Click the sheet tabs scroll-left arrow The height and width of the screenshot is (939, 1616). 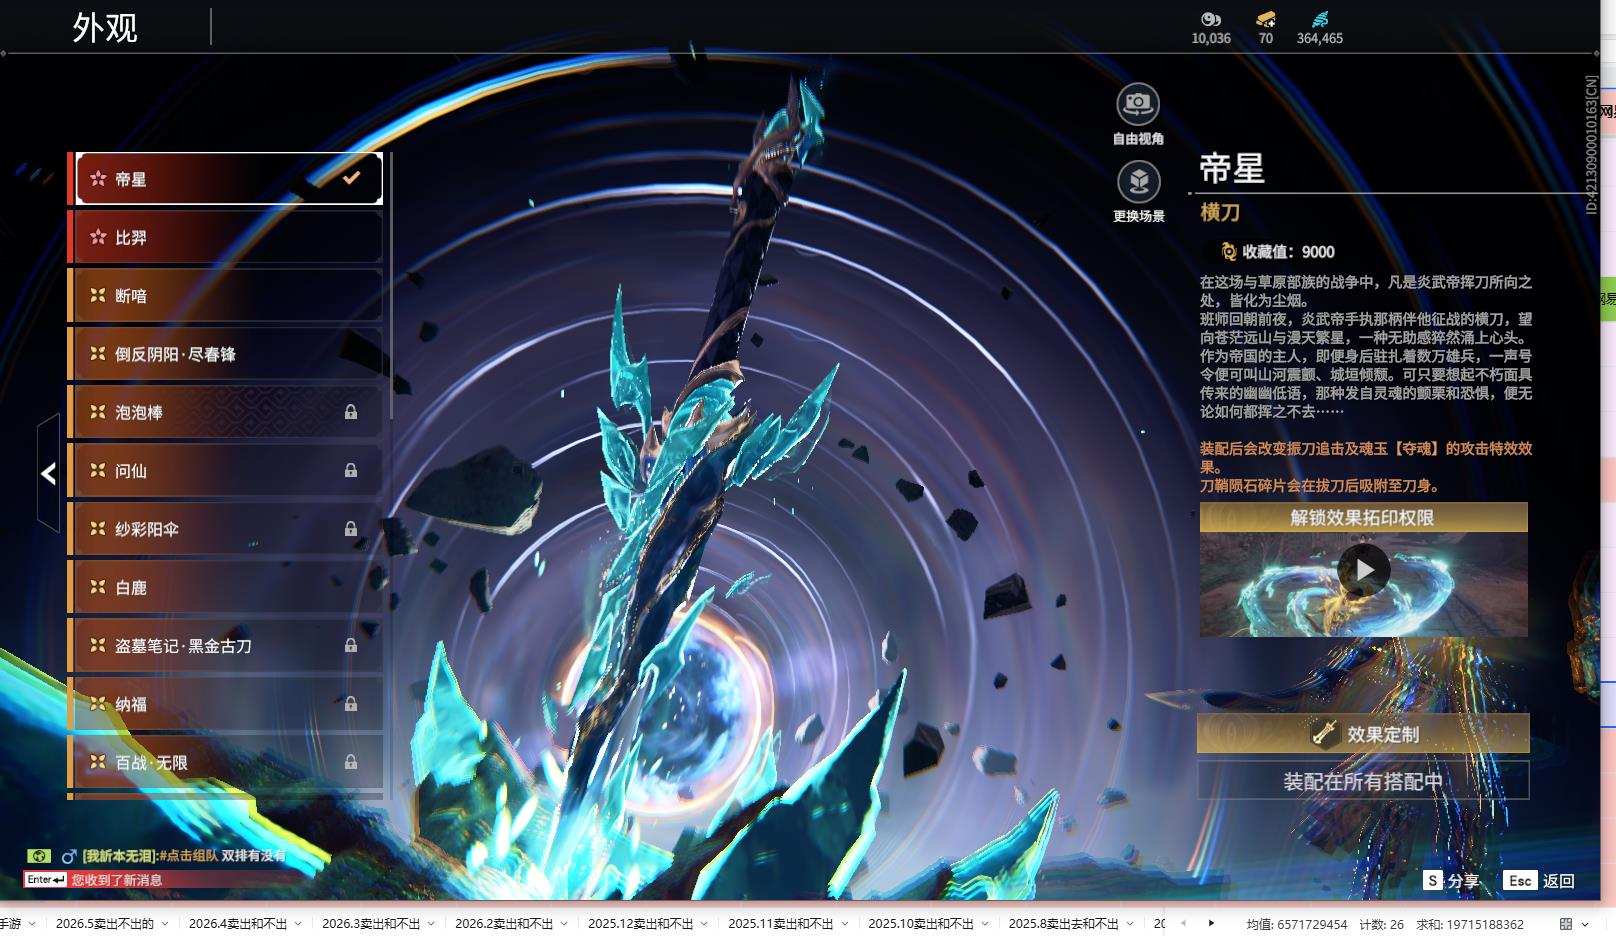click(x=1184, y=923)
